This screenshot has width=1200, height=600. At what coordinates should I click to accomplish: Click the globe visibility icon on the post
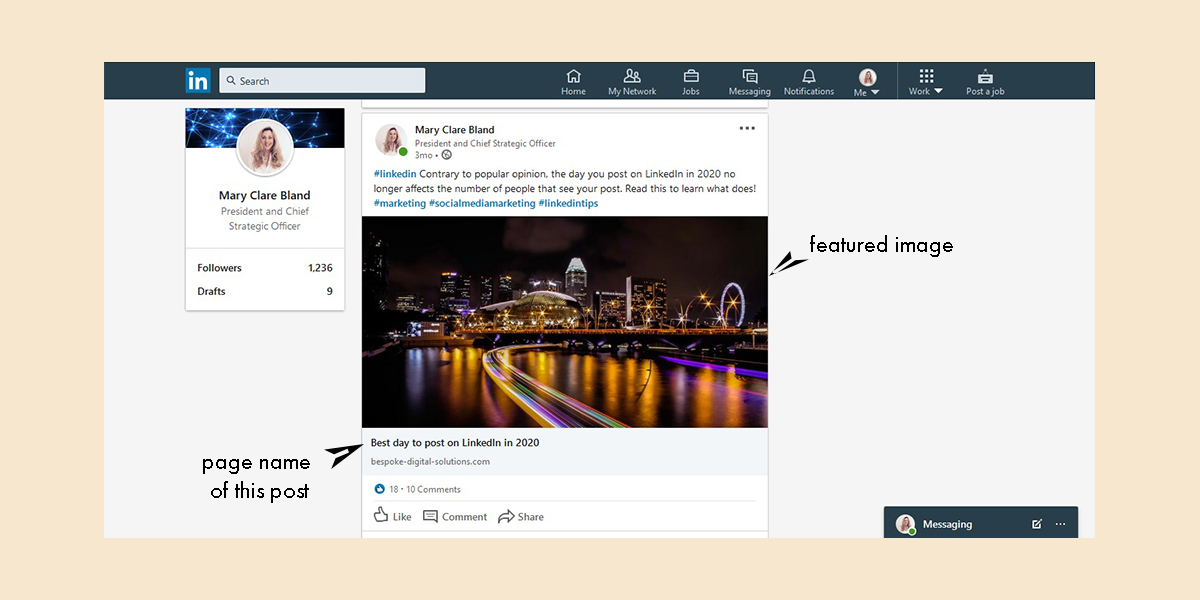[x=447, y=155]
